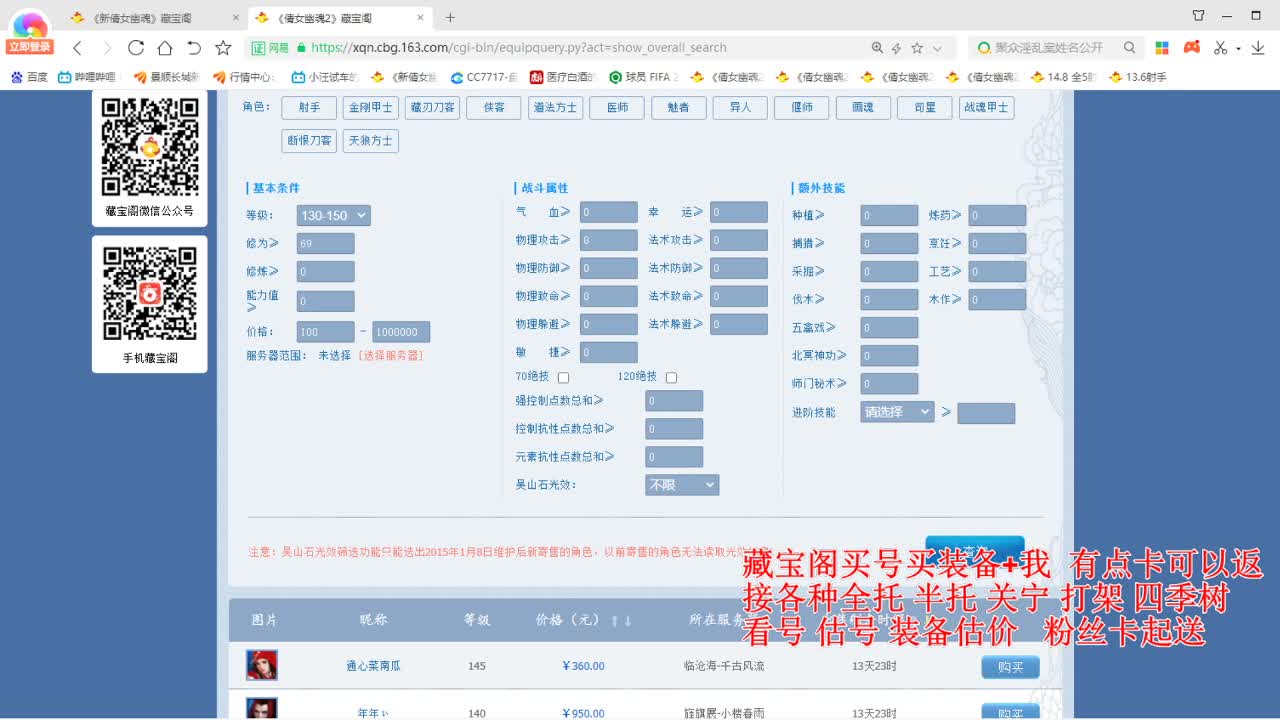Refresh the current page

click(135, 47)
